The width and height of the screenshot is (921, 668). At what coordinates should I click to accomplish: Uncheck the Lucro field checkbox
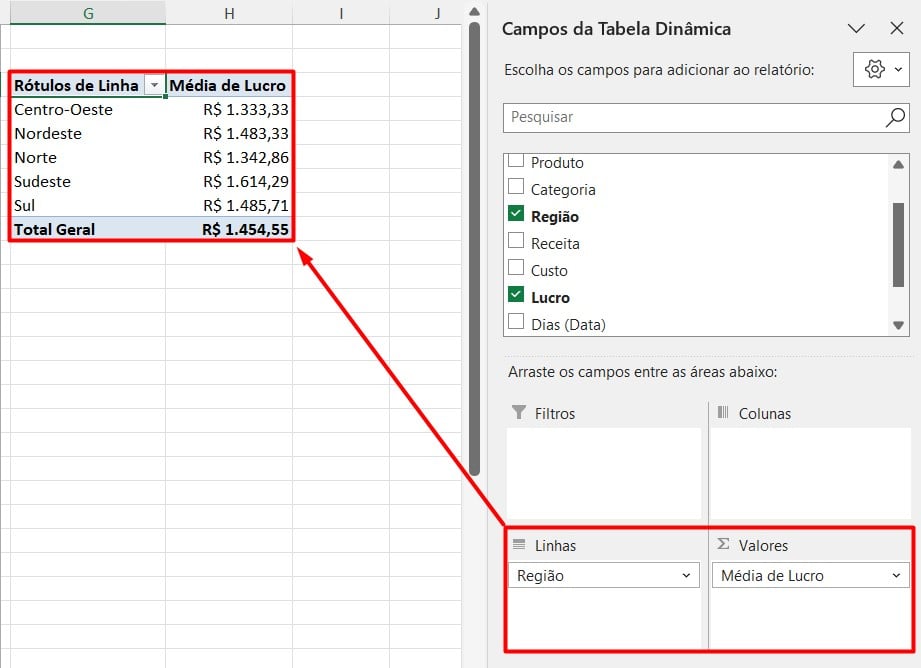tap(516, 295)
